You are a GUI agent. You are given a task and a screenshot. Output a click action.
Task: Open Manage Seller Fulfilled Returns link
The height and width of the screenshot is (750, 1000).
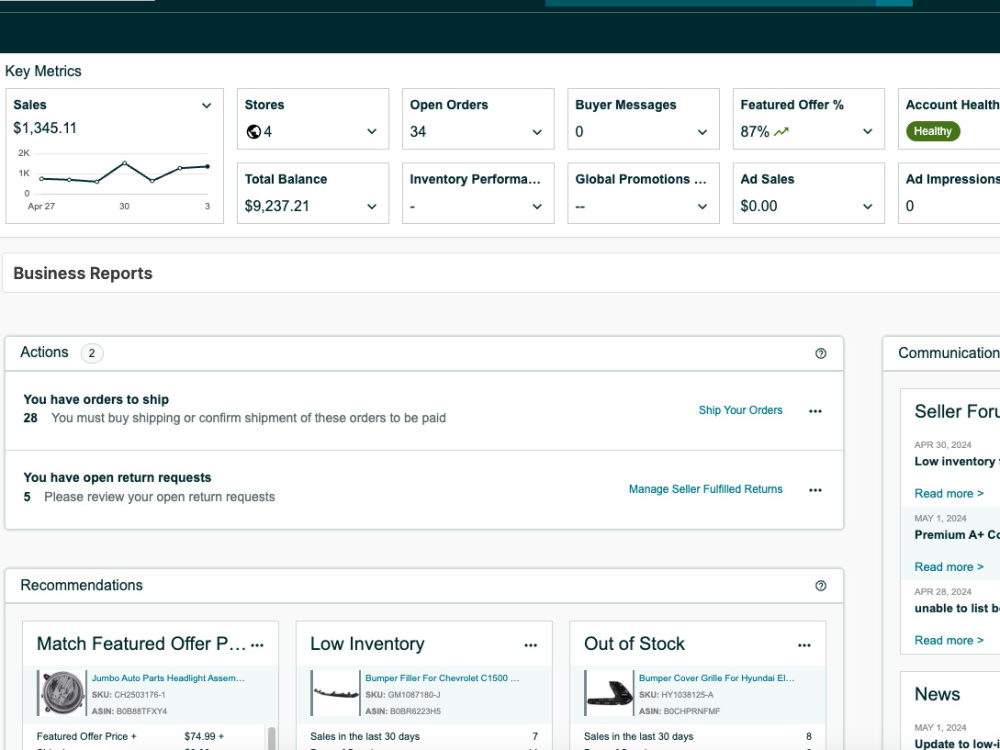click(x=705, y=489)
